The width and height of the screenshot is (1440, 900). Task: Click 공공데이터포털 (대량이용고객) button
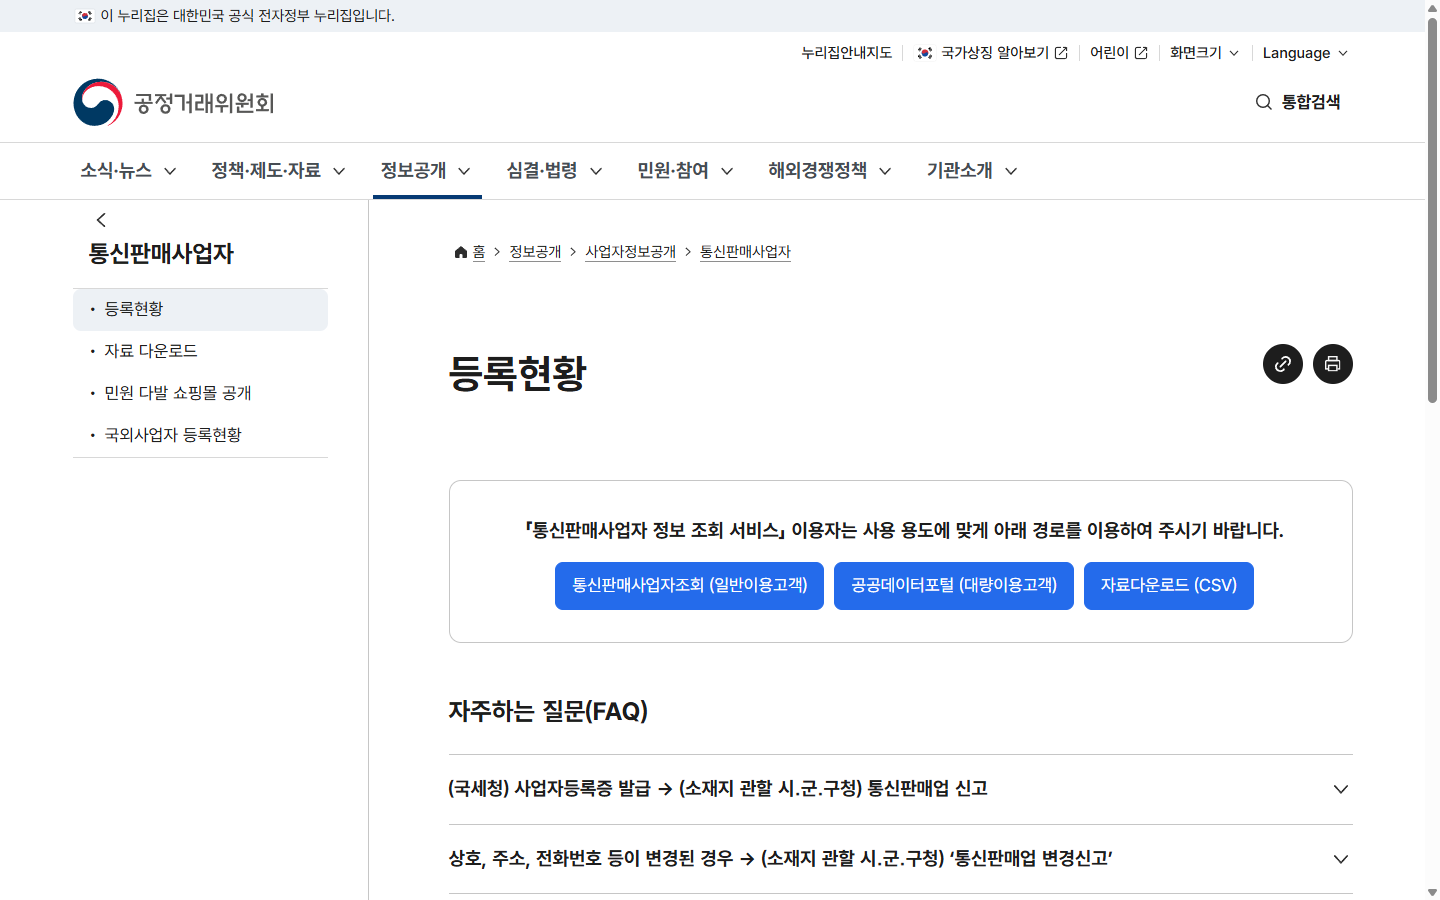click(x=954, y=586)
